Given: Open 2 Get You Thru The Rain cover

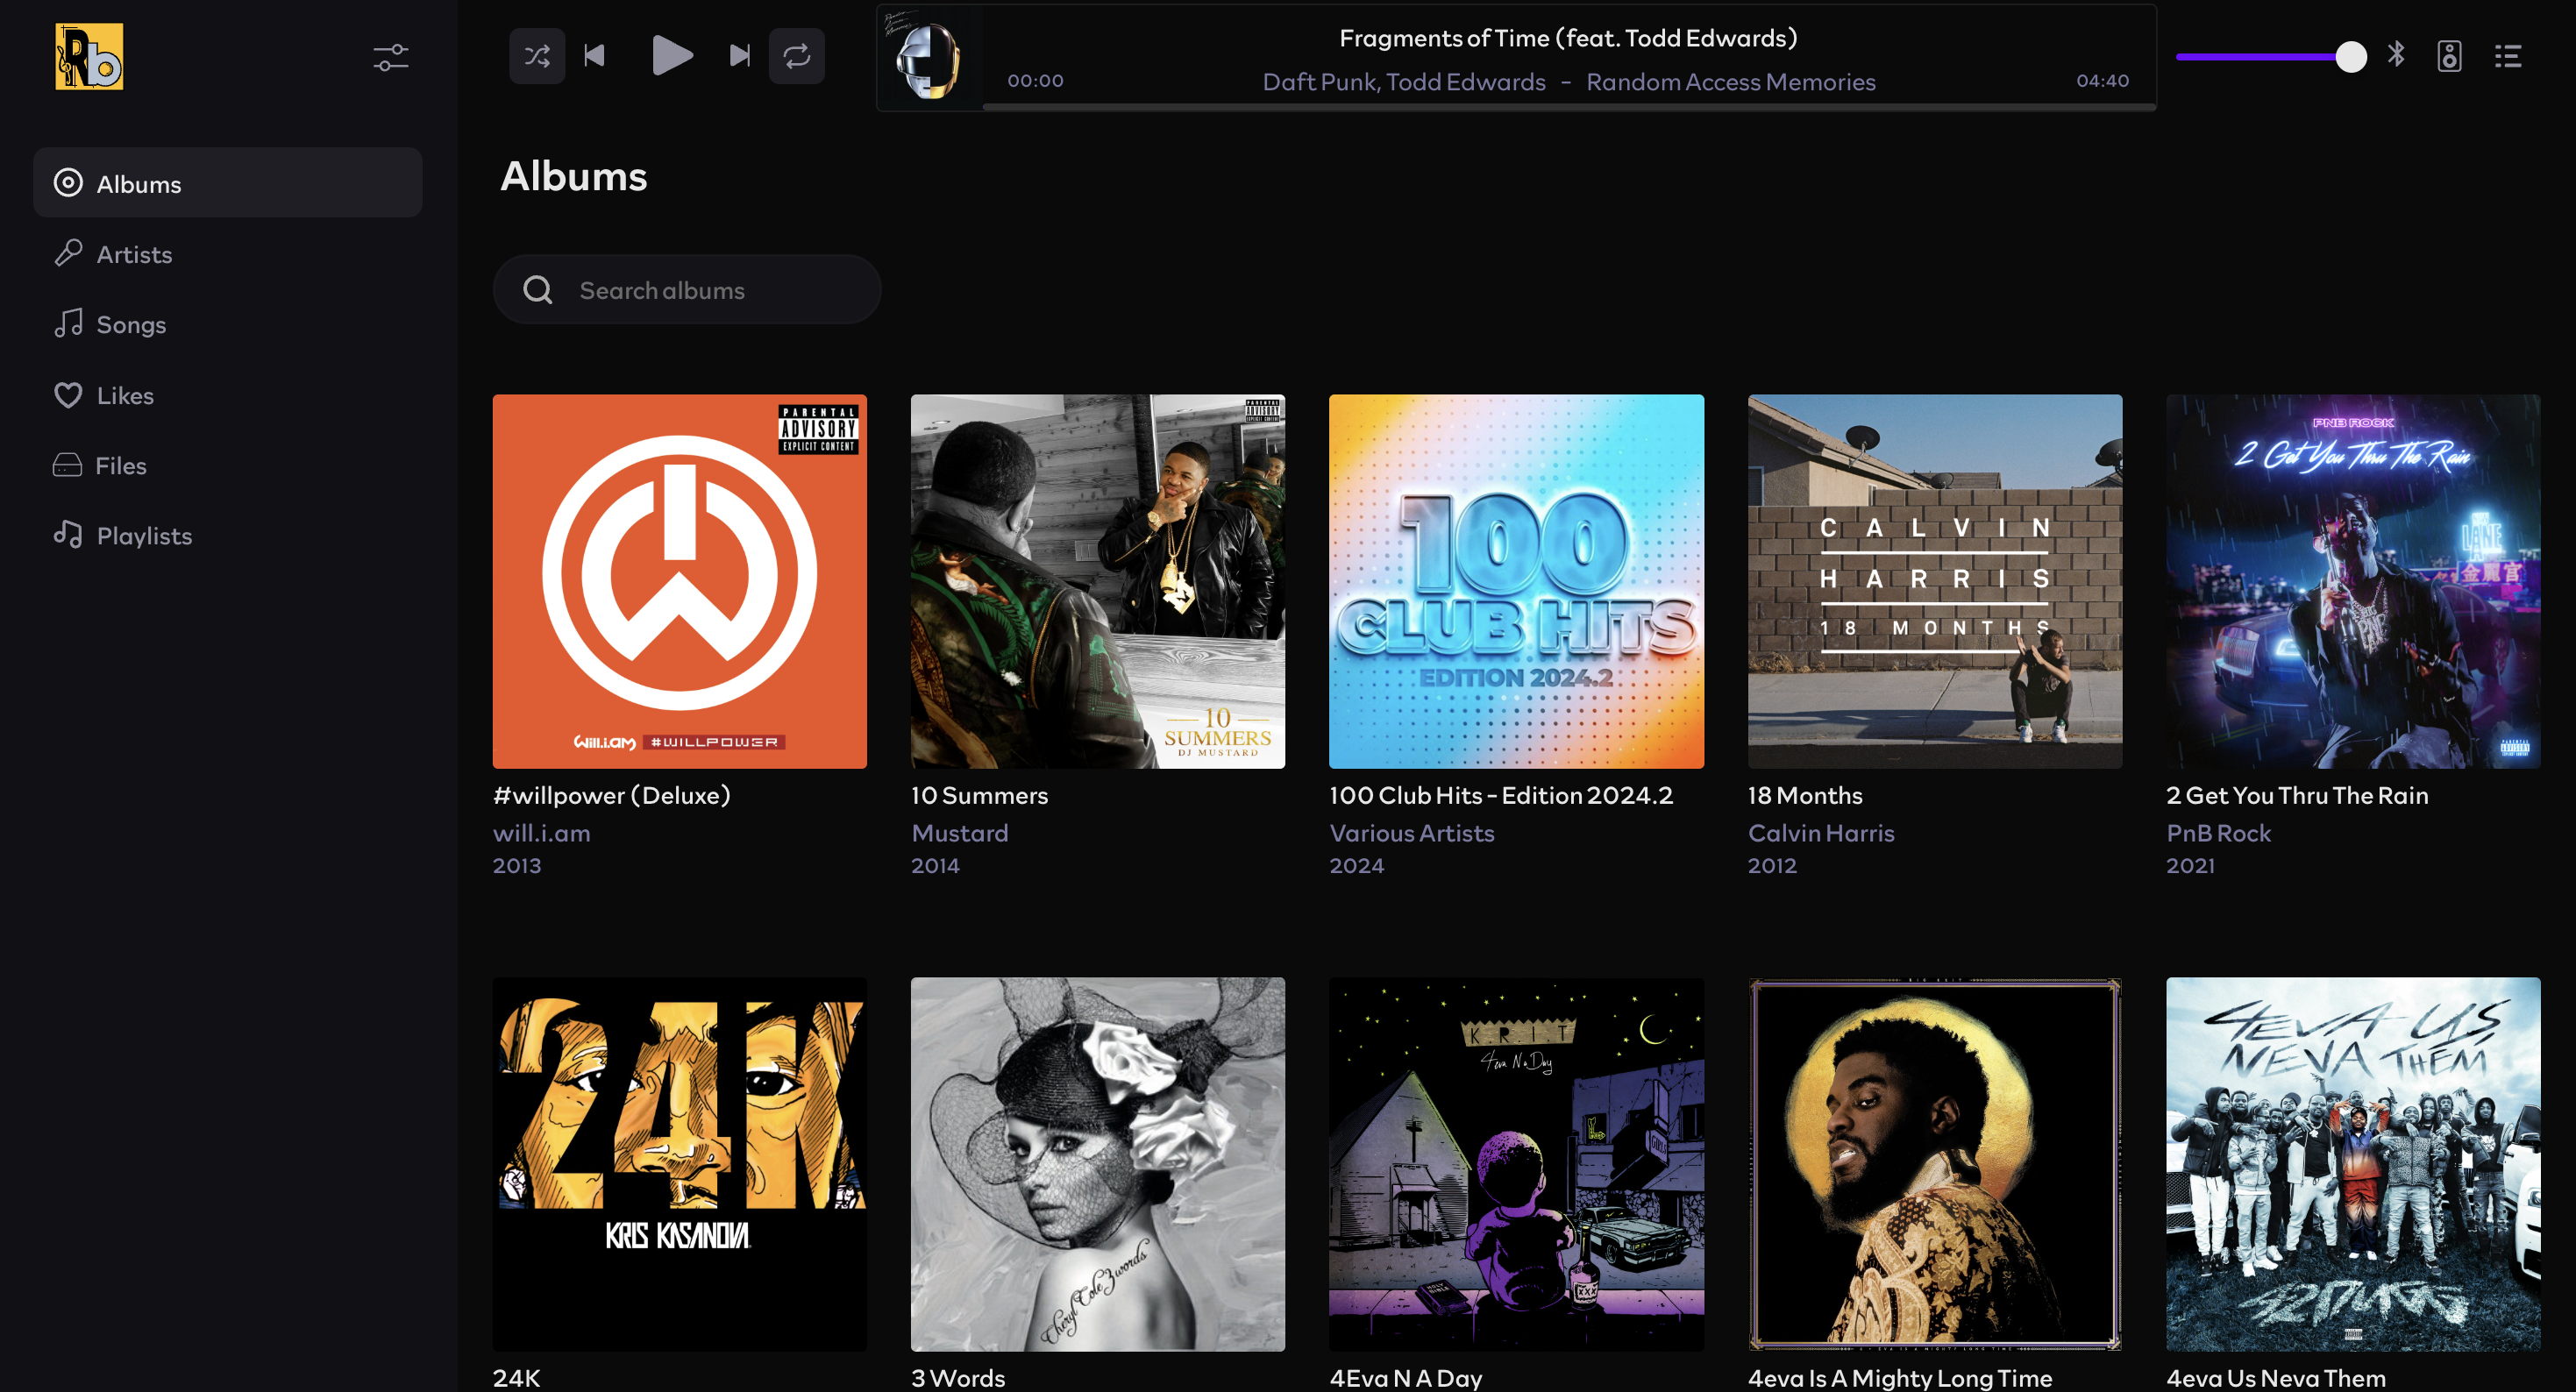Looking at the screenshot, I should (2353, 581).
